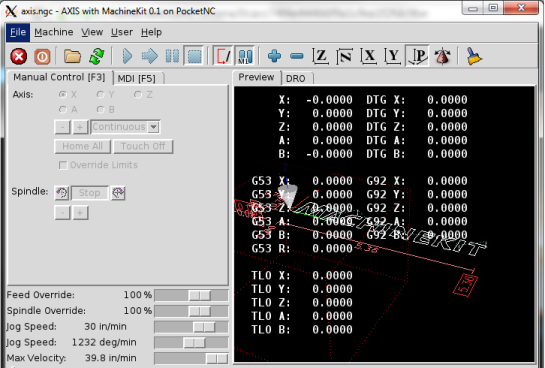Adjust the 1232 deg/min Jog Speed slider
Image resolution: width=545 pixels, height=368 pixels.
pos(194,343)
